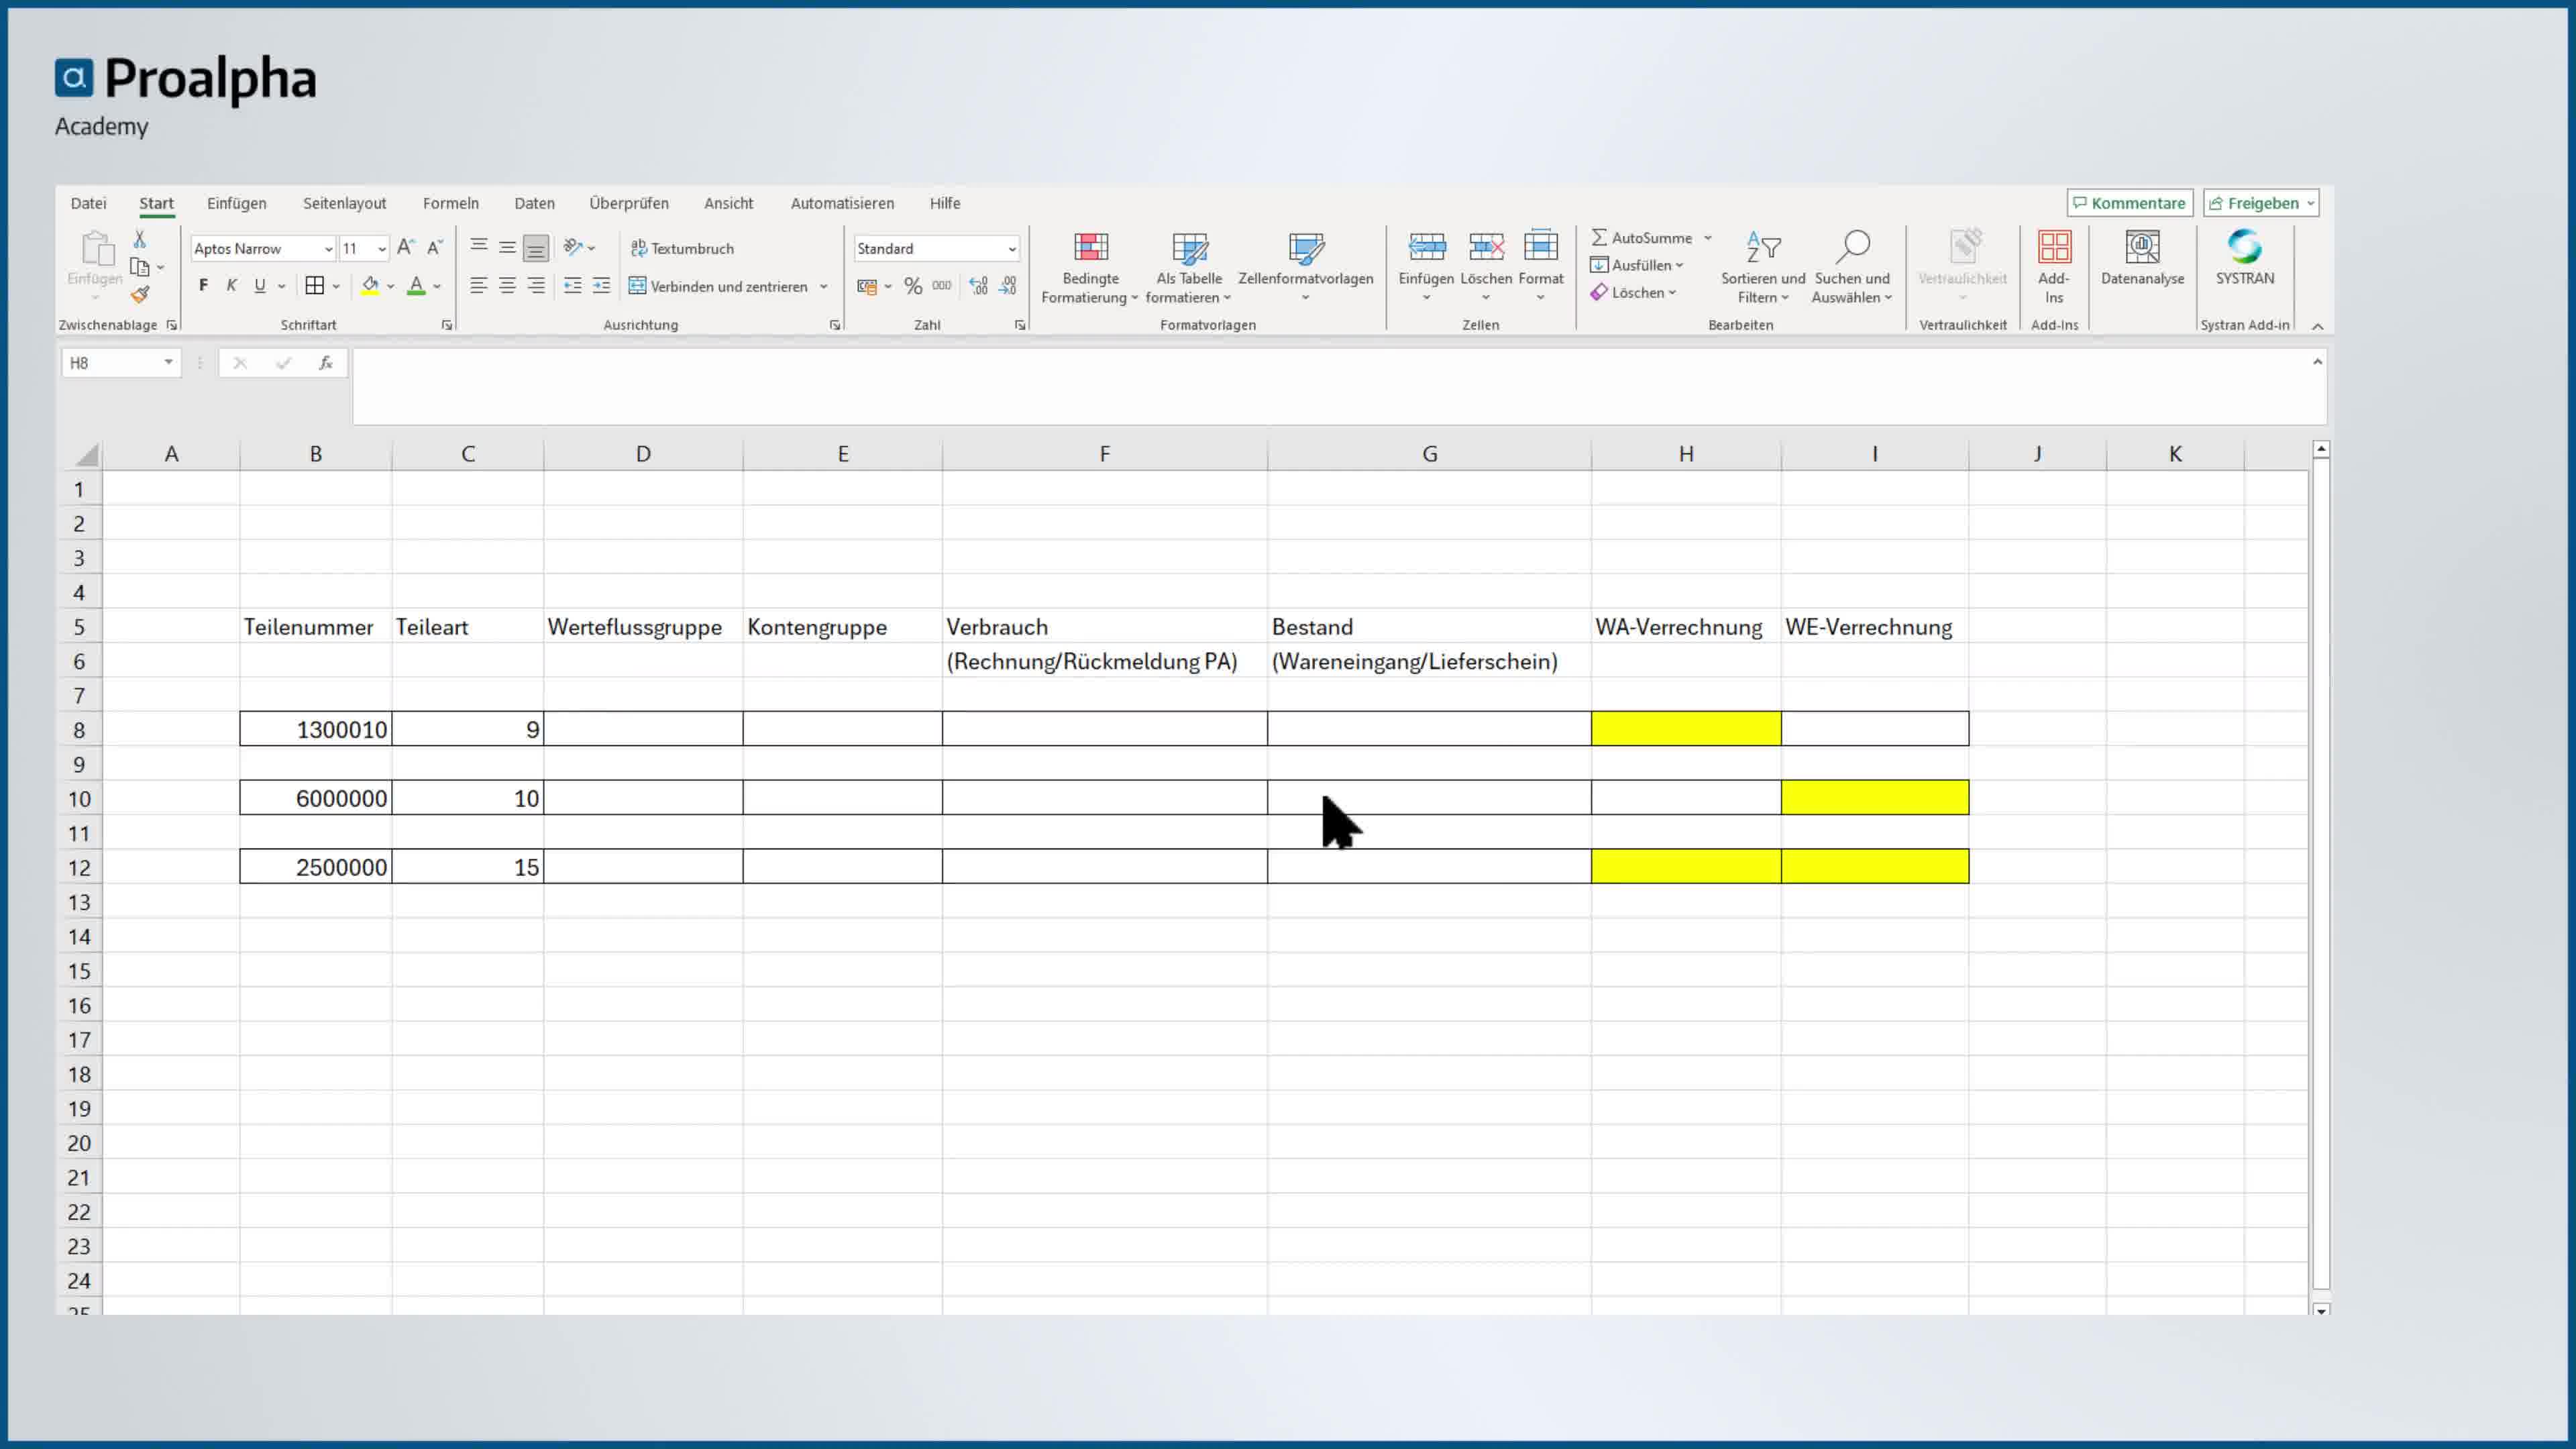Screen dimensions: 2576x1449
Task: Decrease indent icon
Action: click(573, 286)
